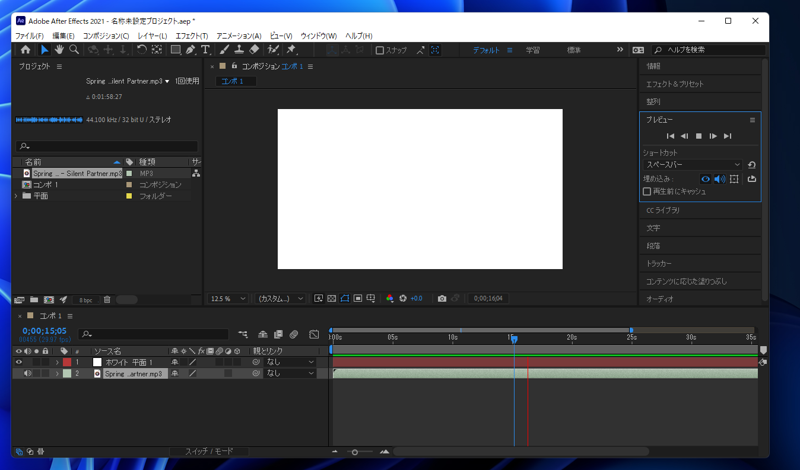Image resolution: width=800 pixels, height=470 pixels.
Task: Enable the 再生前にキャッシュ checkbox
Action: [x=647, y=191]
